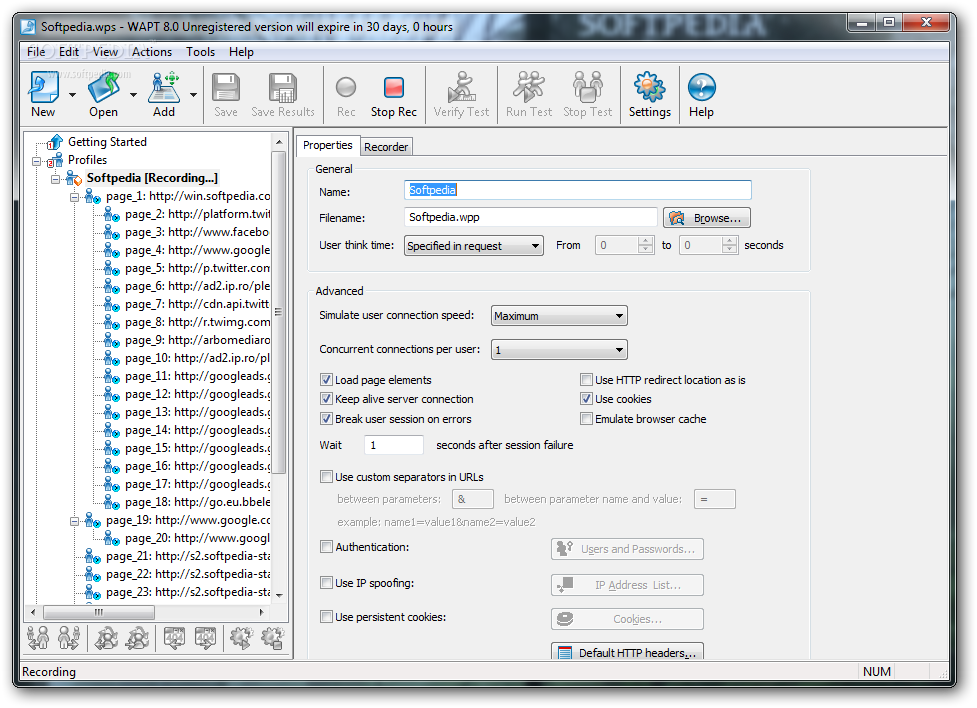Image resolution: width=977 pixels, height=708 pixels.
Task: Click the Softpedia recording profile icon
Action: point(74,178)
